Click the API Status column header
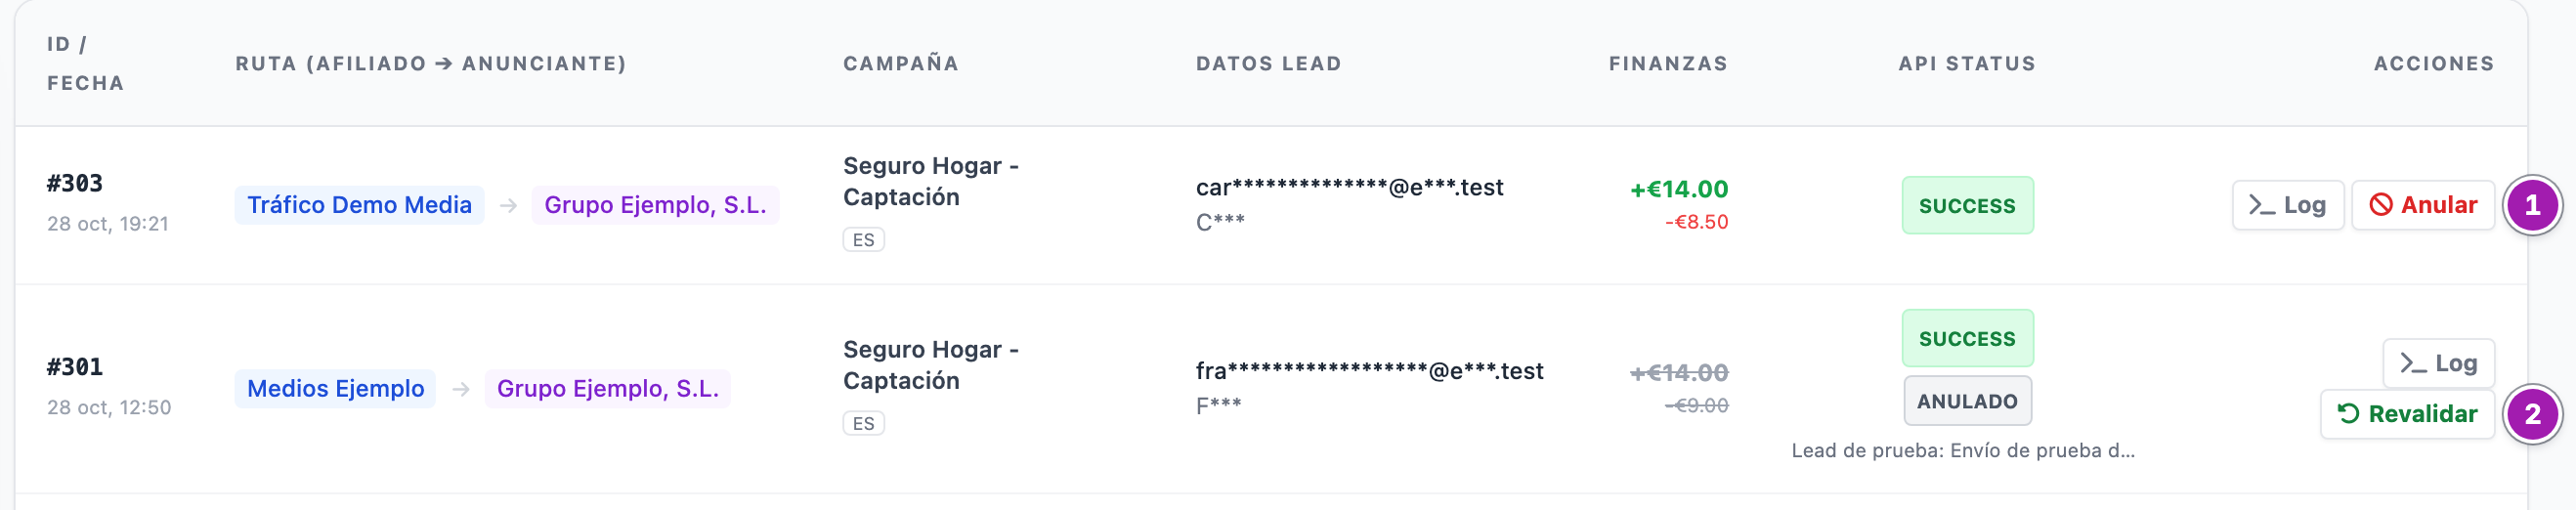Screen dimensions: 2576x510 1967,64
